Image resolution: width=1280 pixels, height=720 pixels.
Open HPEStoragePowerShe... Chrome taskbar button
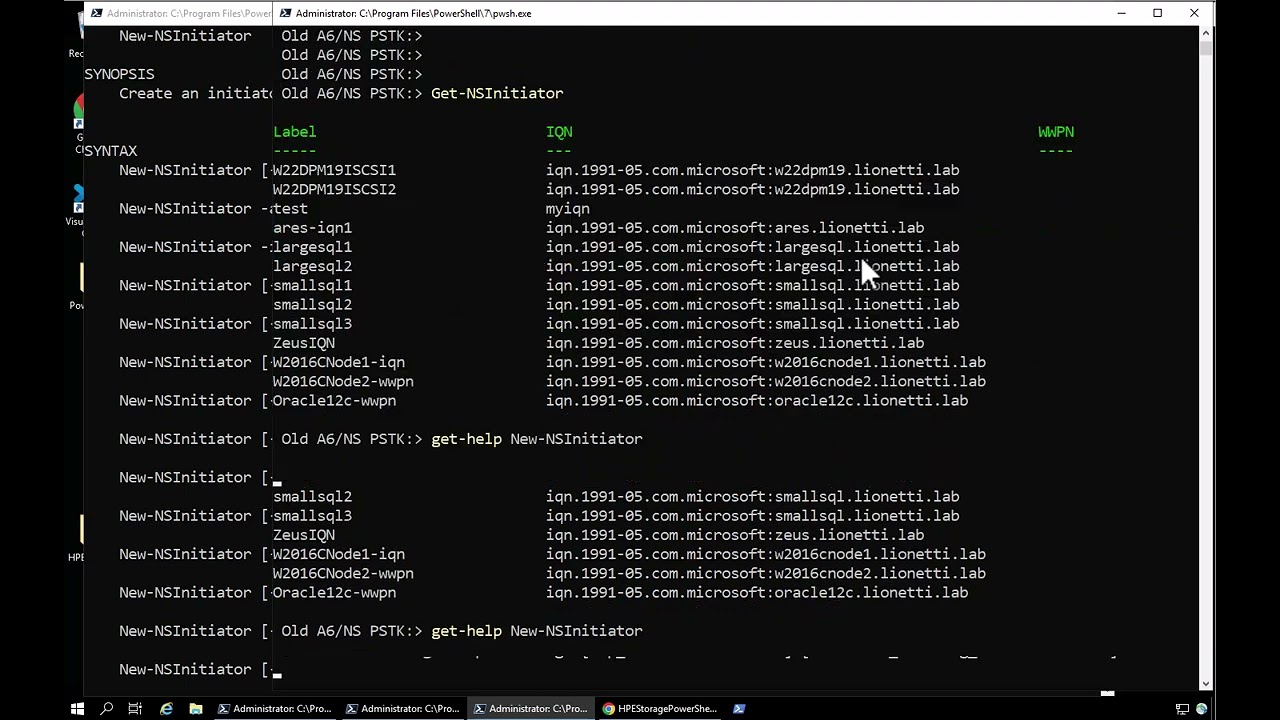tap(659, 708)
